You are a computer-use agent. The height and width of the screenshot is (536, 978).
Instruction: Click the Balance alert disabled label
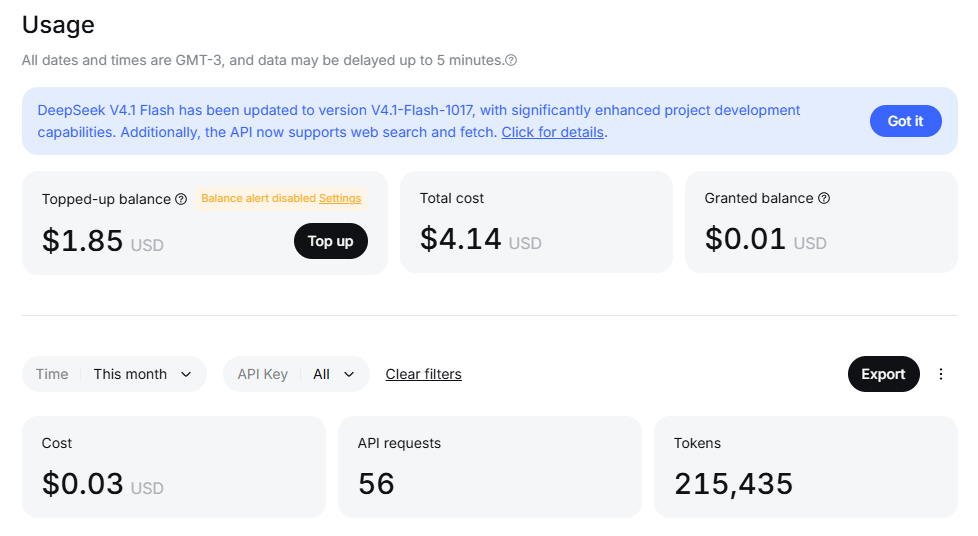click(x=258, y=198)
